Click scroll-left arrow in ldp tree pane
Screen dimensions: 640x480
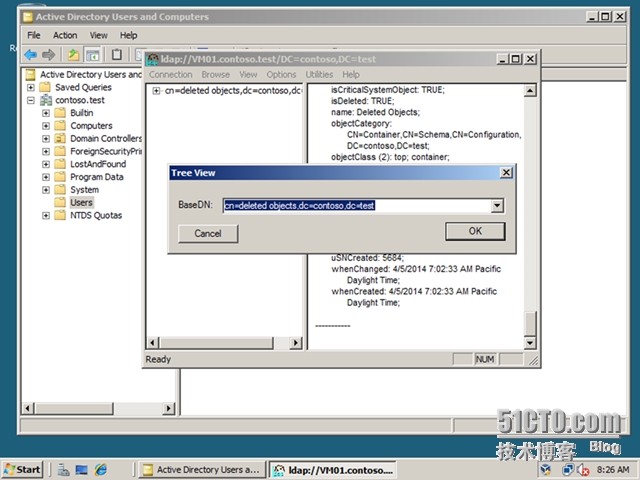pyautogui.click(x=153, y=343)
